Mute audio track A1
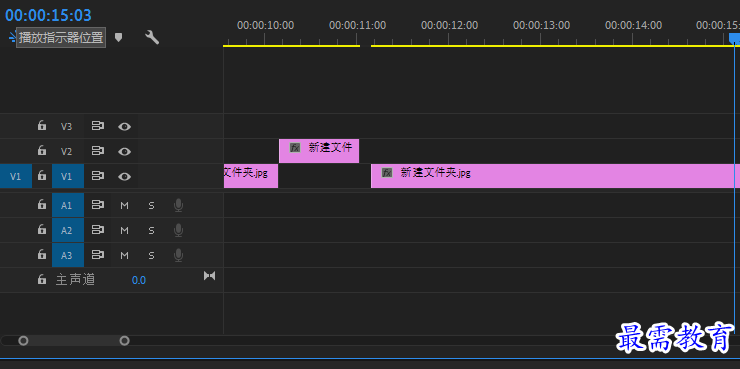Image resolution: width=740 pixels, height=369 pixels. (x=124, y=205)
